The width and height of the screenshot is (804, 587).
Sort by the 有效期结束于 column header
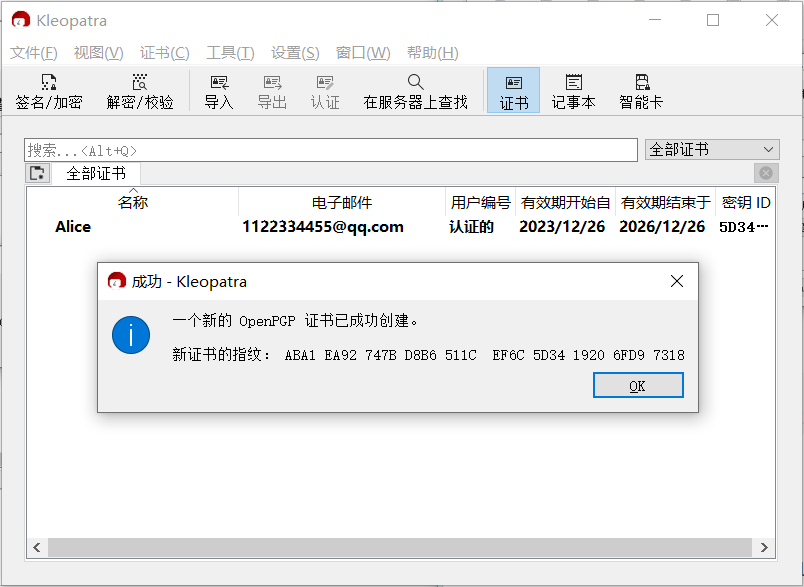(x=665, y=203)
